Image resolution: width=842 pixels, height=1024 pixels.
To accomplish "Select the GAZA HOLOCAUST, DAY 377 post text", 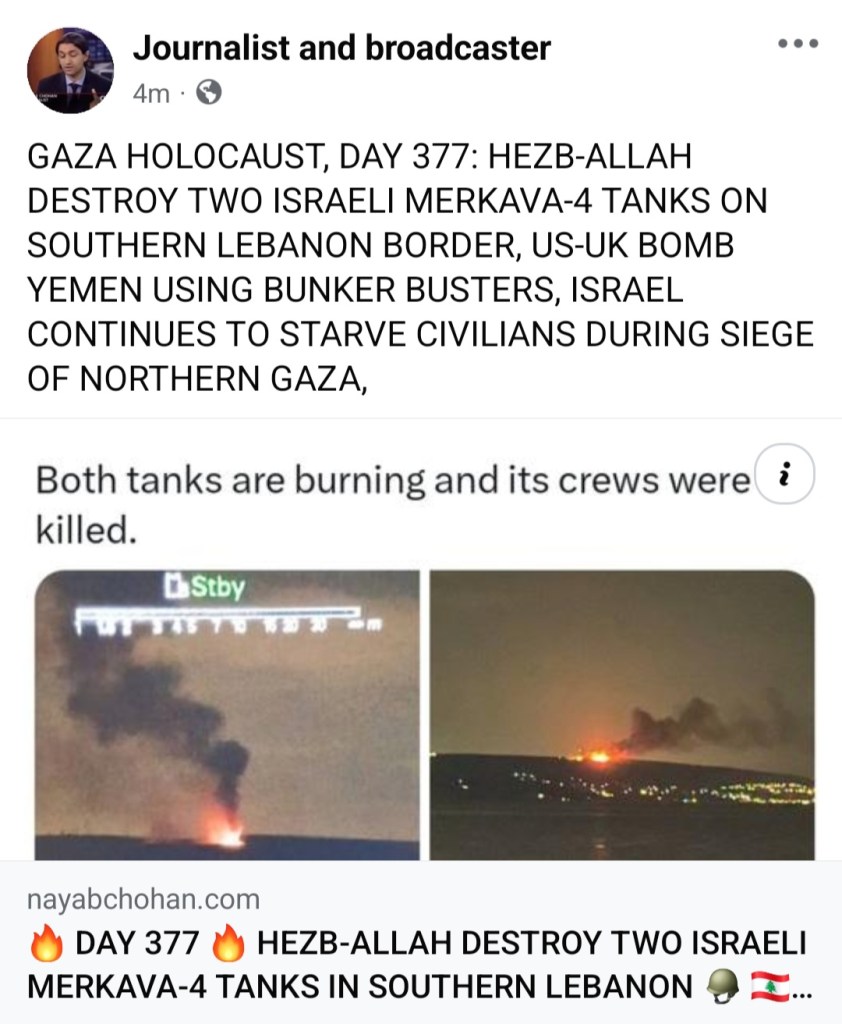I will [421, 267].
